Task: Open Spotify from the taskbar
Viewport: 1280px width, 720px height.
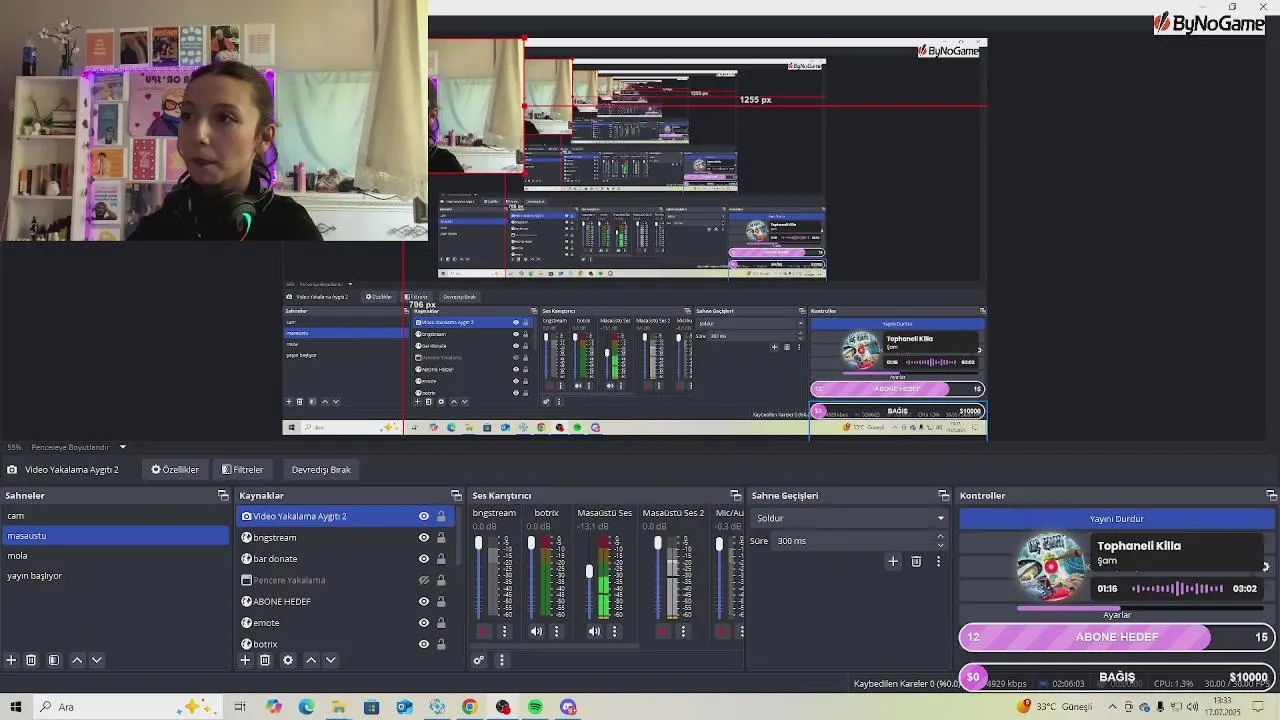Action: [535, 707]
